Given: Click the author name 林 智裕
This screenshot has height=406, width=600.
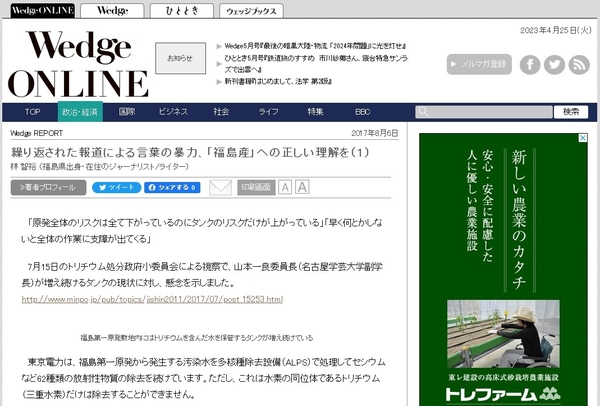Looking at the screenshot, I should [x=23, y=166].
